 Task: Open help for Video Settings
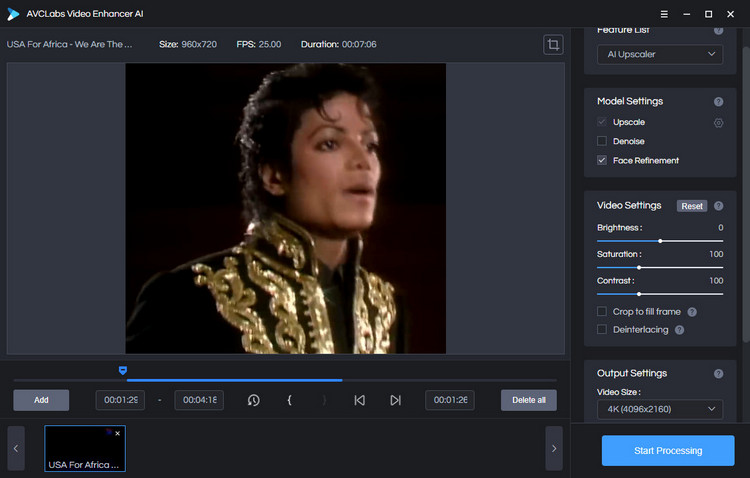click(x=718, y=206)
